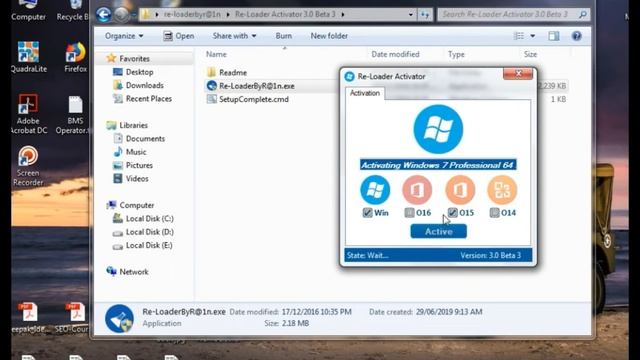Click the O16 Office icon

[x=417, y=190]
